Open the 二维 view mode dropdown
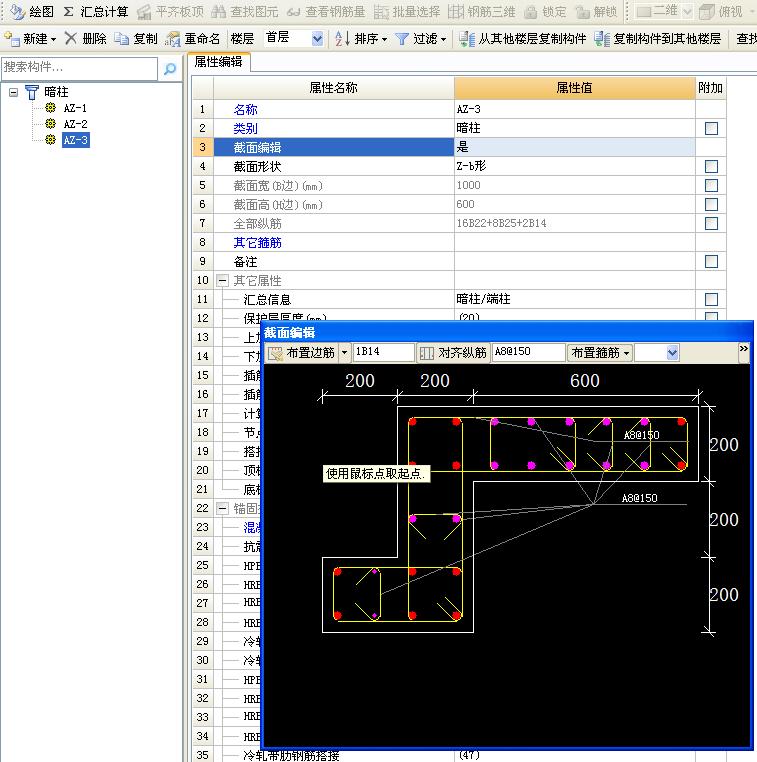The height and width of the screenshot is (762, 757). click(687, 12)
